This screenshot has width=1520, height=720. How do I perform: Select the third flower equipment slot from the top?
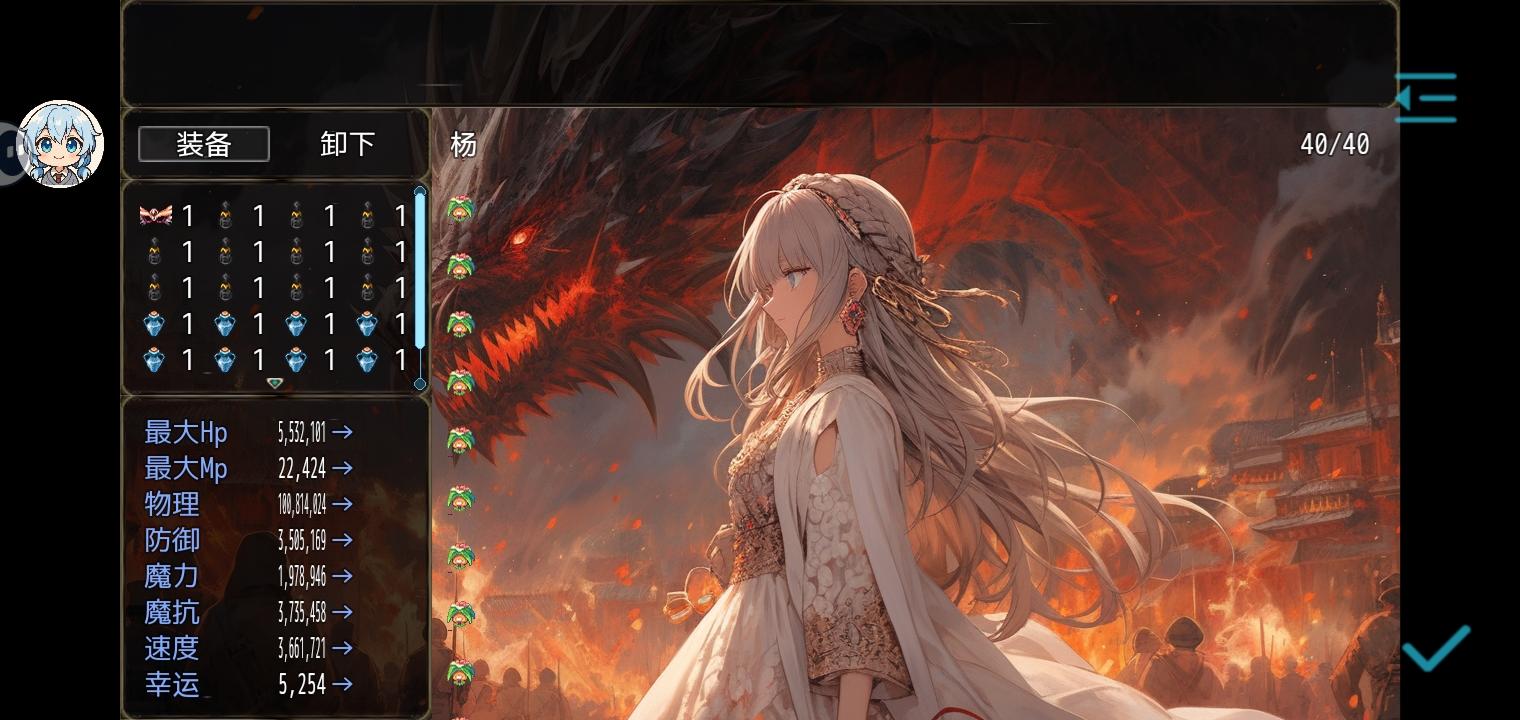pyautogui.click(x=460, y=325)
